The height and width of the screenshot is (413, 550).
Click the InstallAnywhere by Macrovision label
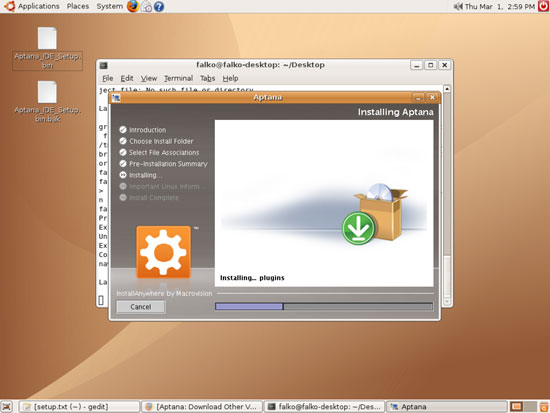[164, 293]
